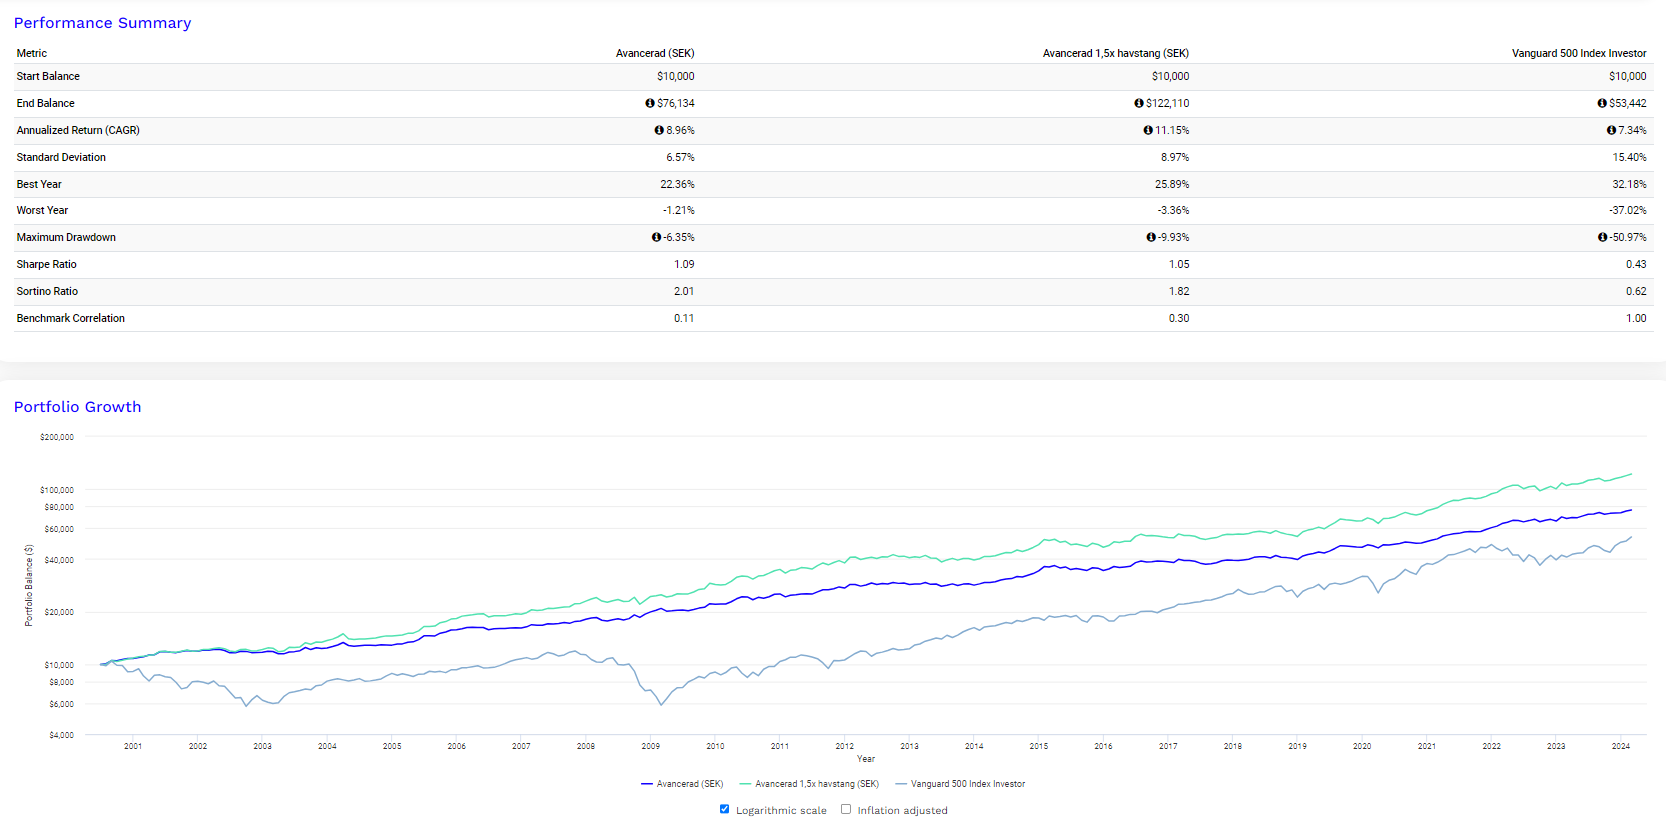This screenshot has height=824, width=1666.
Task: Uncheck the Logarithmic scale checkbox
Action: coord(724,809)
